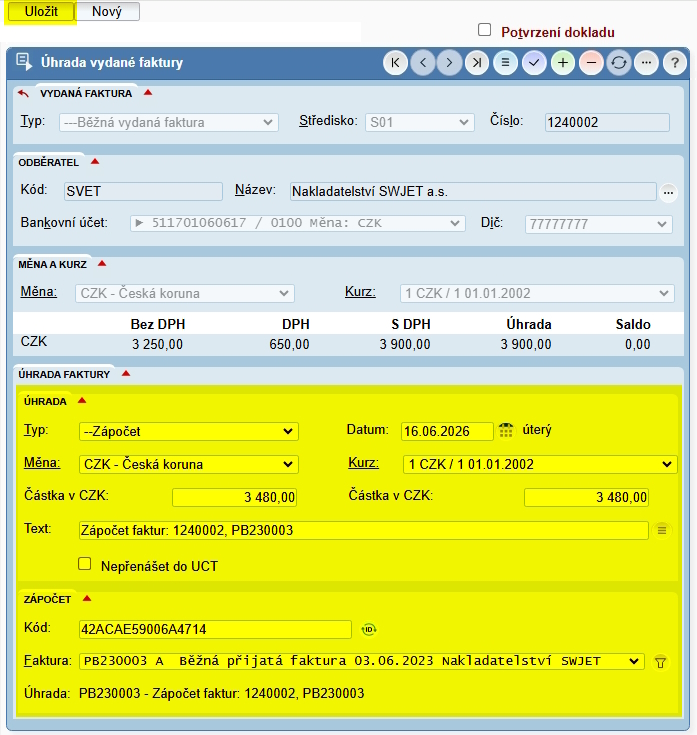
Task: Go to first record button
Action: (395, 63)
